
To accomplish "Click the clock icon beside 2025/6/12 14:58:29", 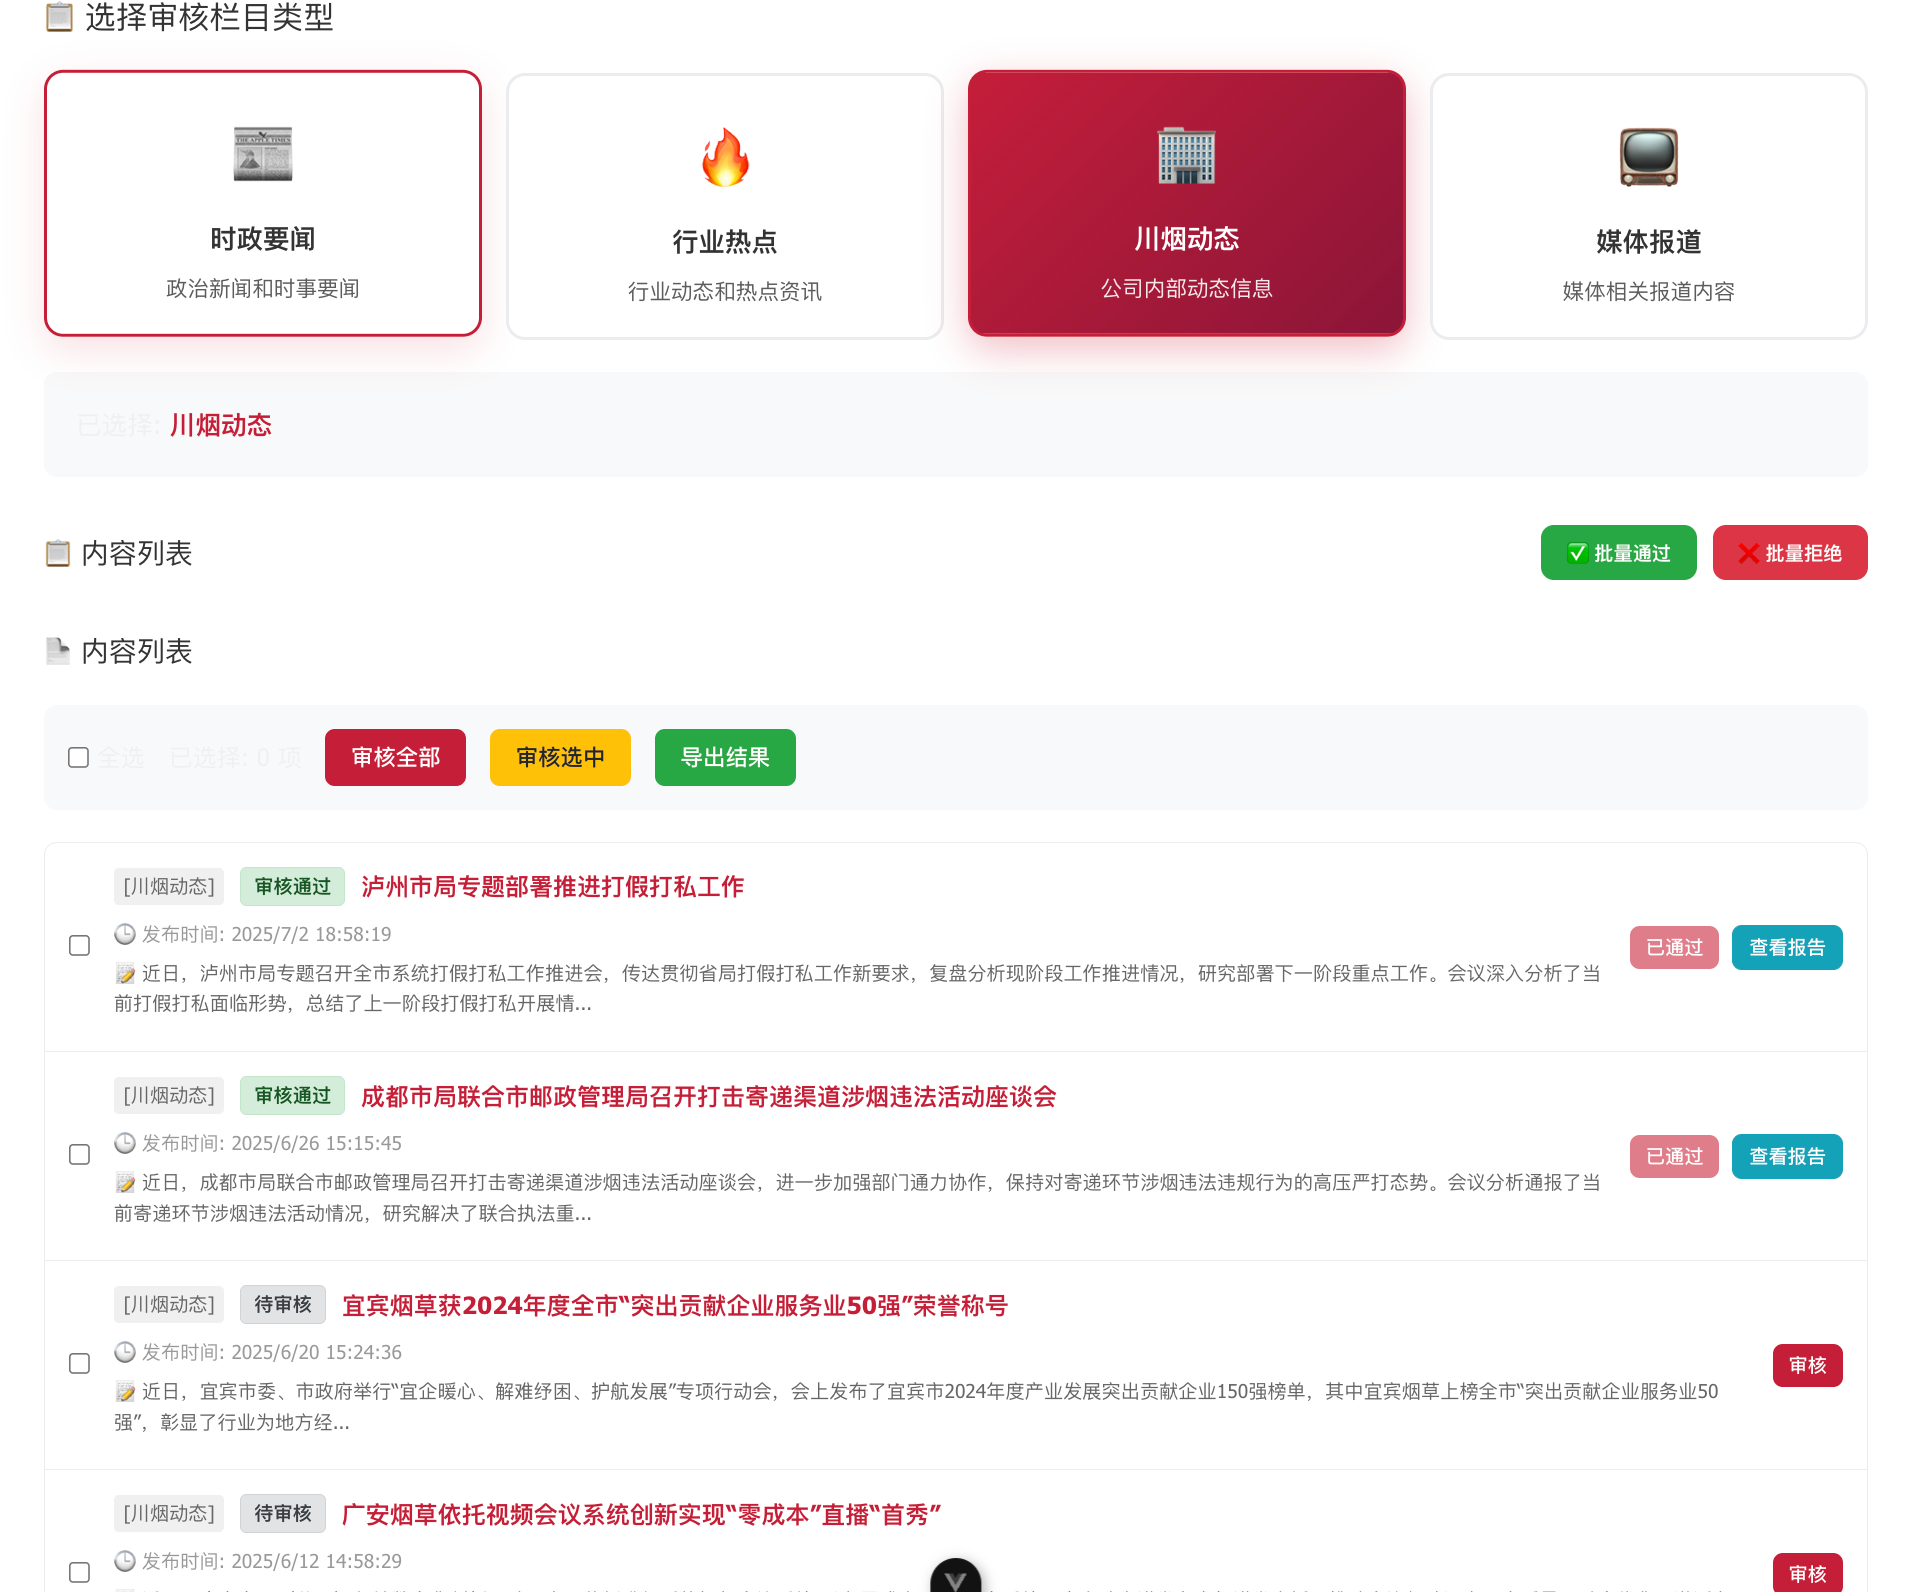I will click(125, 1561).
